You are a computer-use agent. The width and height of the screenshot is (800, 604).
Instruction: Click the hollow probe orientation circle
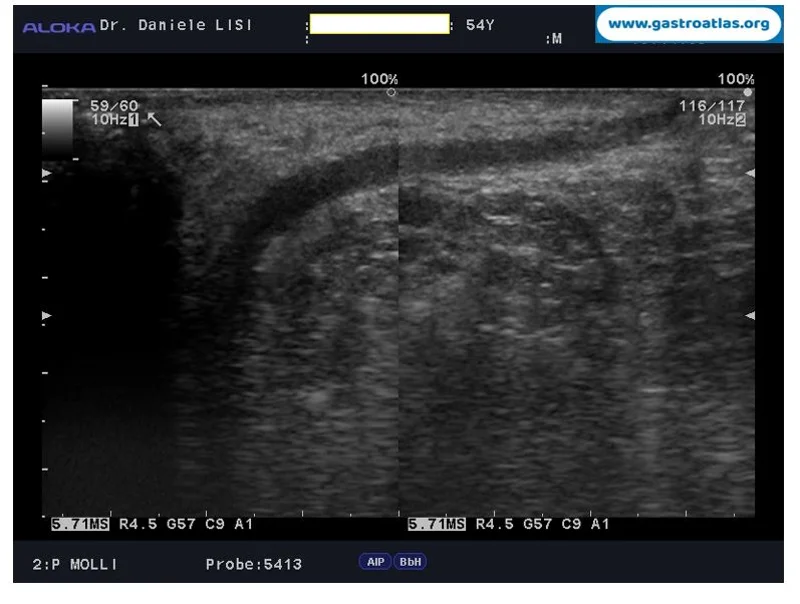(x=391, y=92)
